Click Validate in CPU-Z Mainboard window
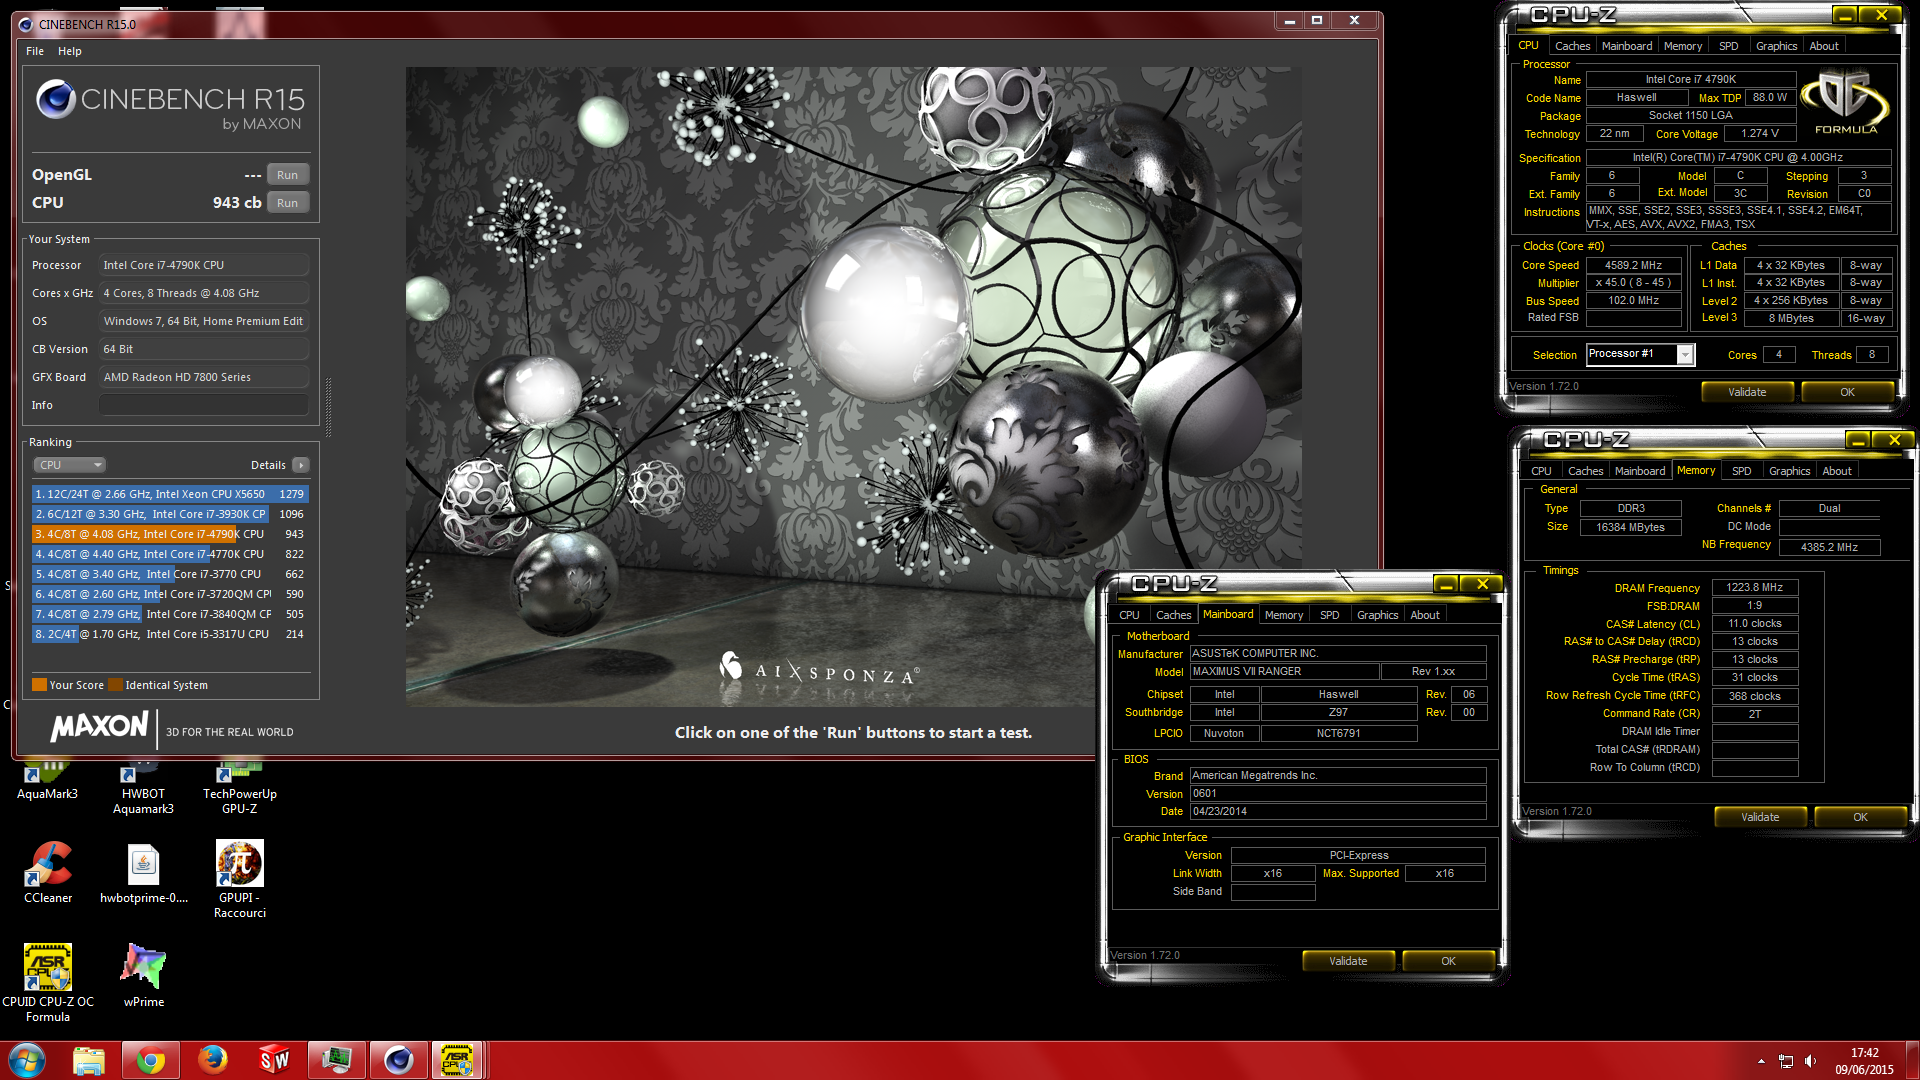1920x1080 pixels. pos(1348,961)
